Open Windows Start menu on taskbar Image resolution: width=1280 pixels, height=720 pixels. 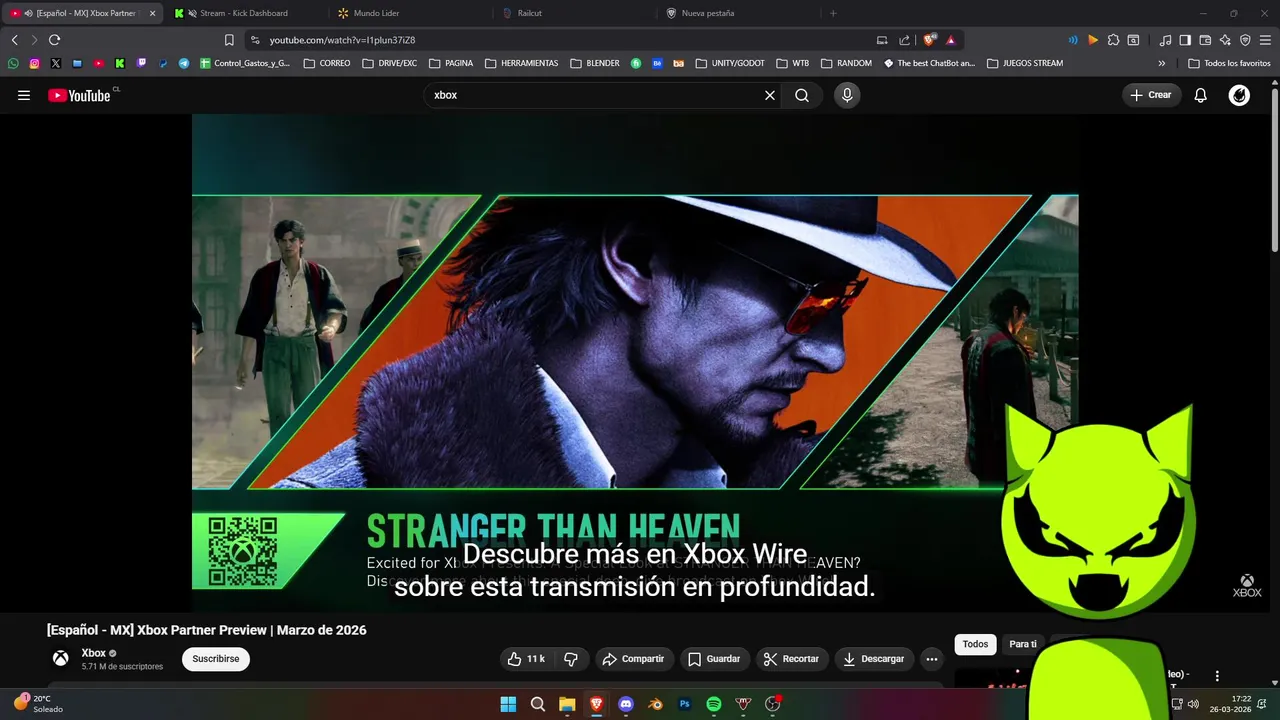pos(508,704)
